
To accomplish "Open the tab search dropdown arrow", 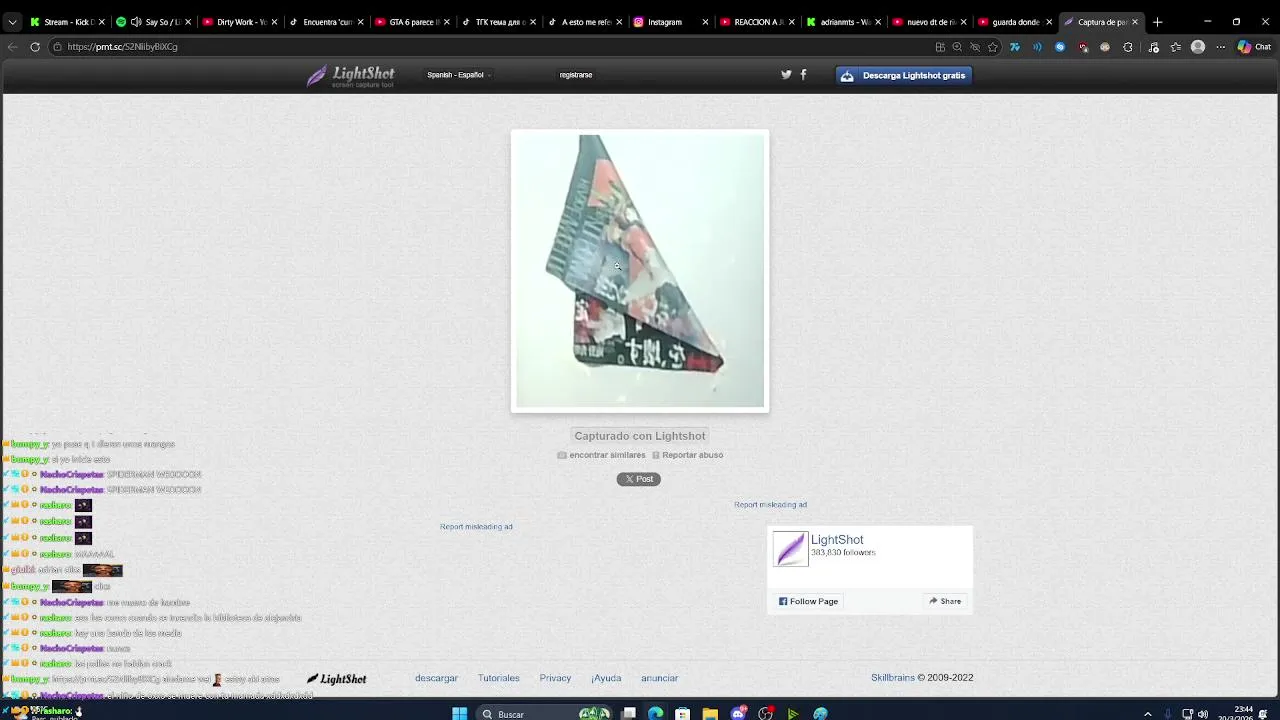I will point(12,22).
